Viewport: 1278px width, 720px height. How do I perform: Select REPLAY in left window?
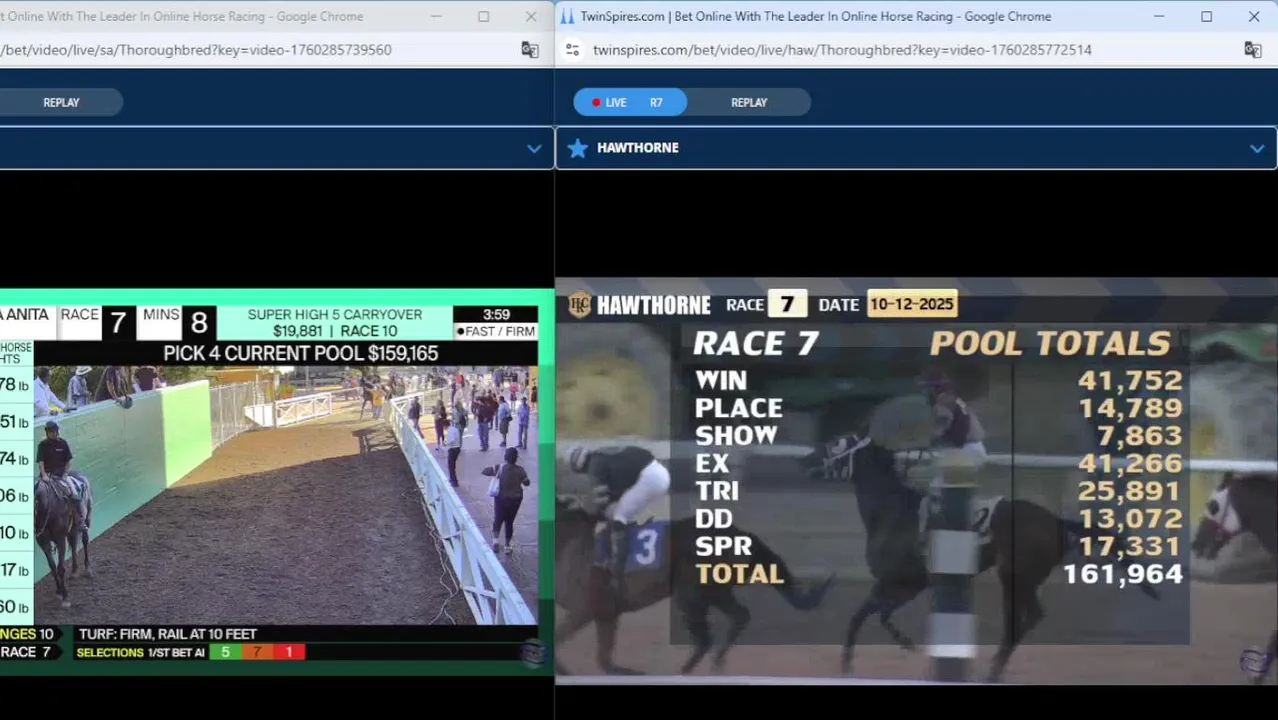[x=61, y=102]
